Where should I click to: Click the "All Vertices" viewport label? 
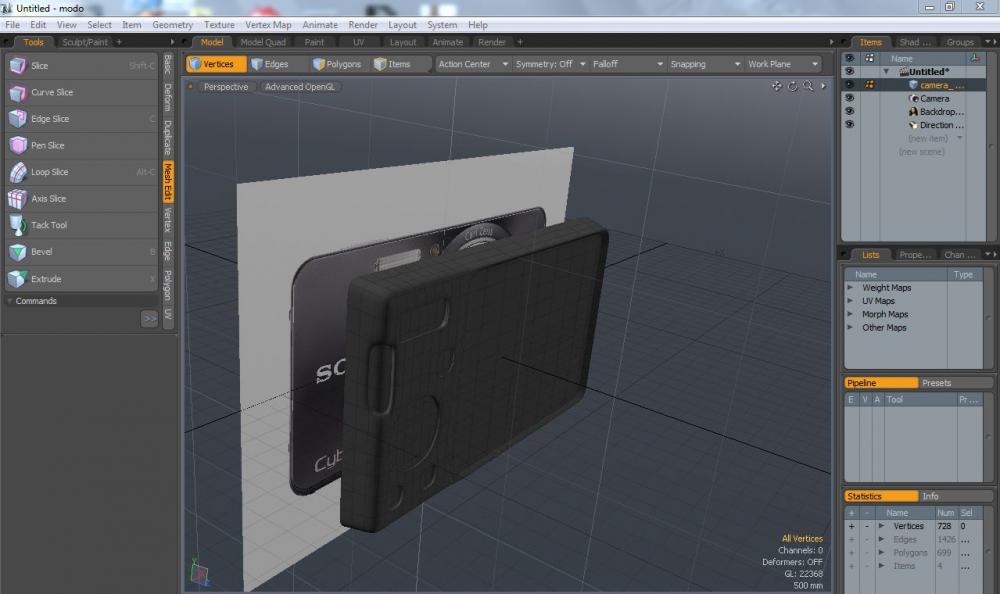(x=802, y=539)
